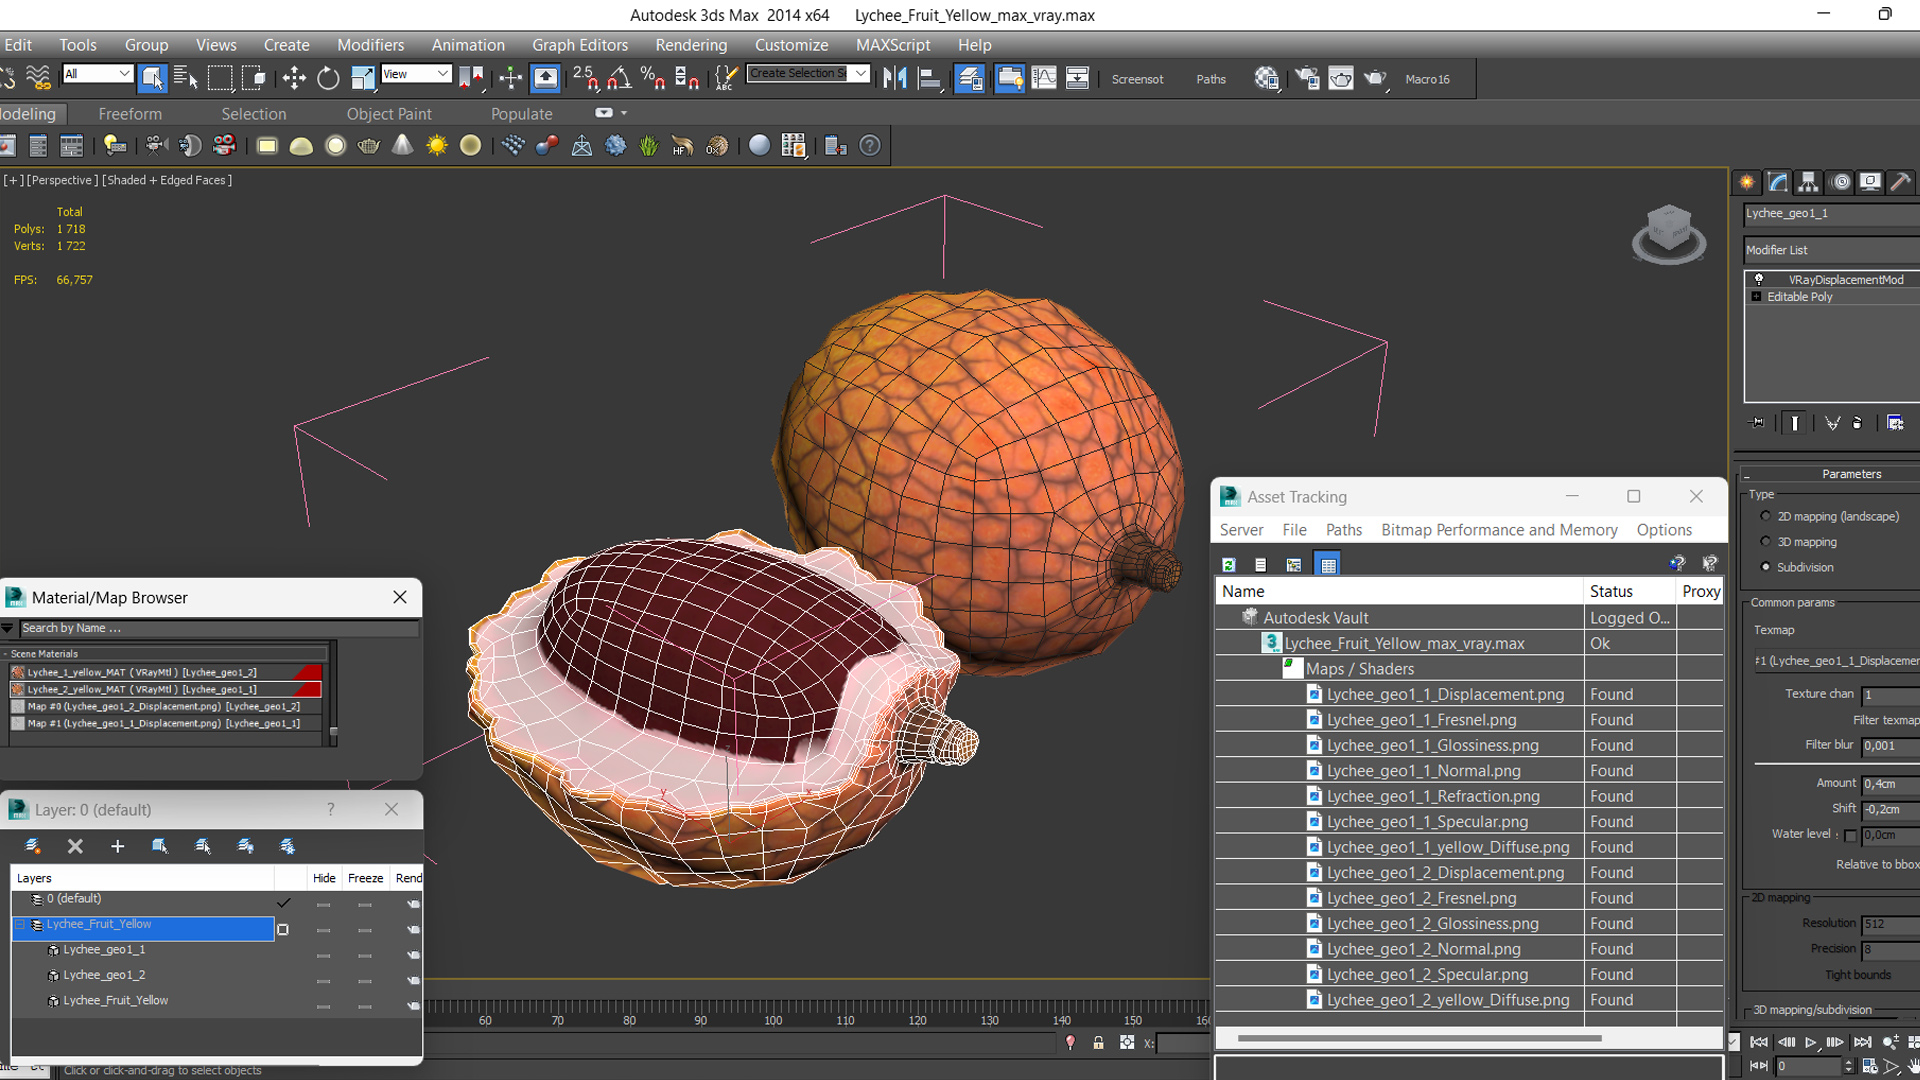
Task: Collapse Scene Materials group
Action: (x=5, y=654)
